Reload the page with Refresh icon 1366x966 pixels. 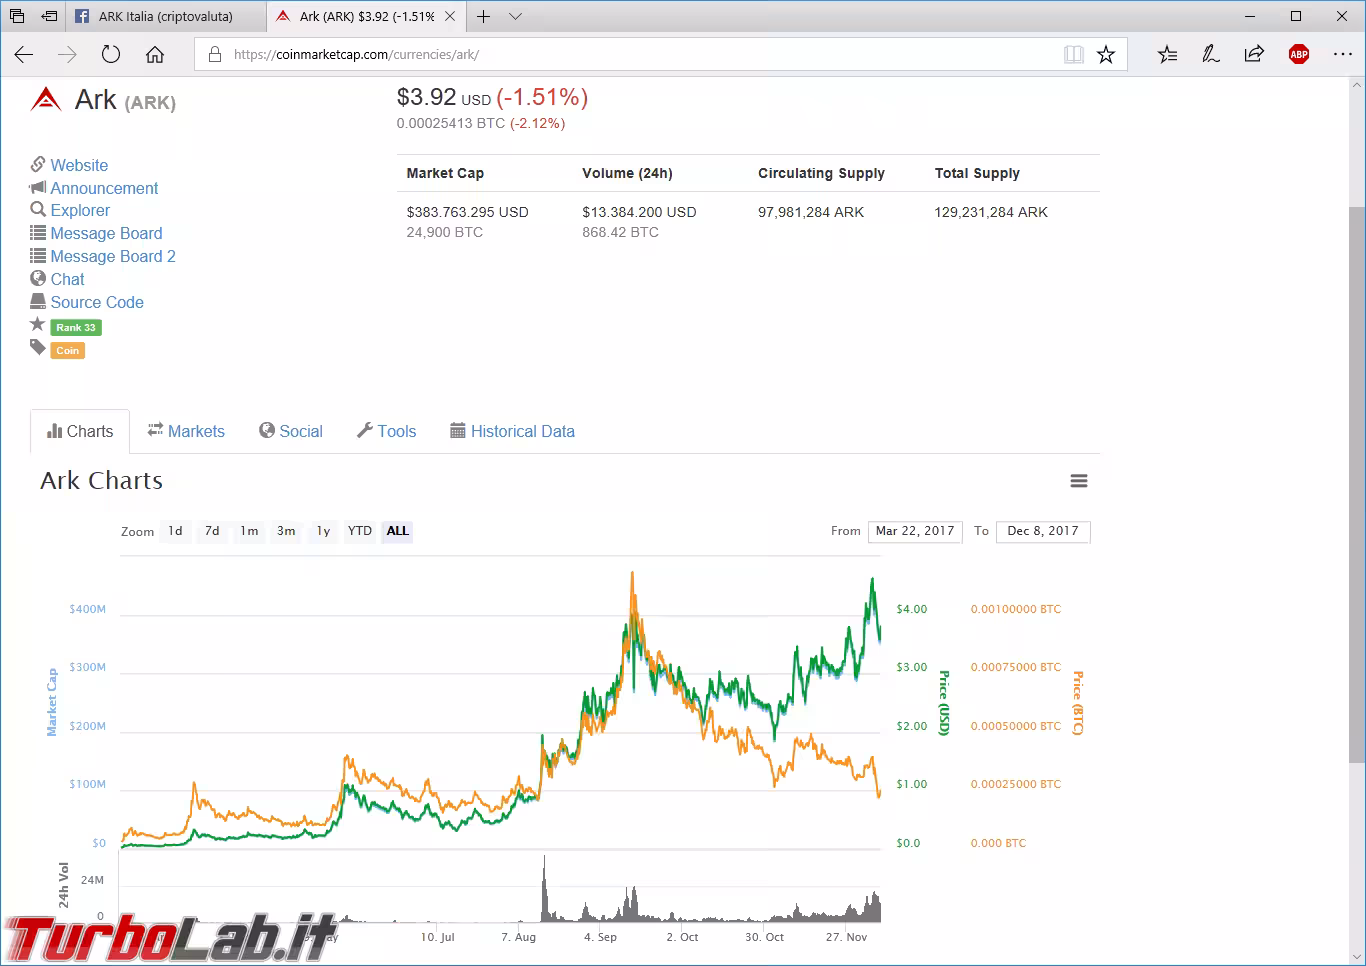(x=111, y=55)
